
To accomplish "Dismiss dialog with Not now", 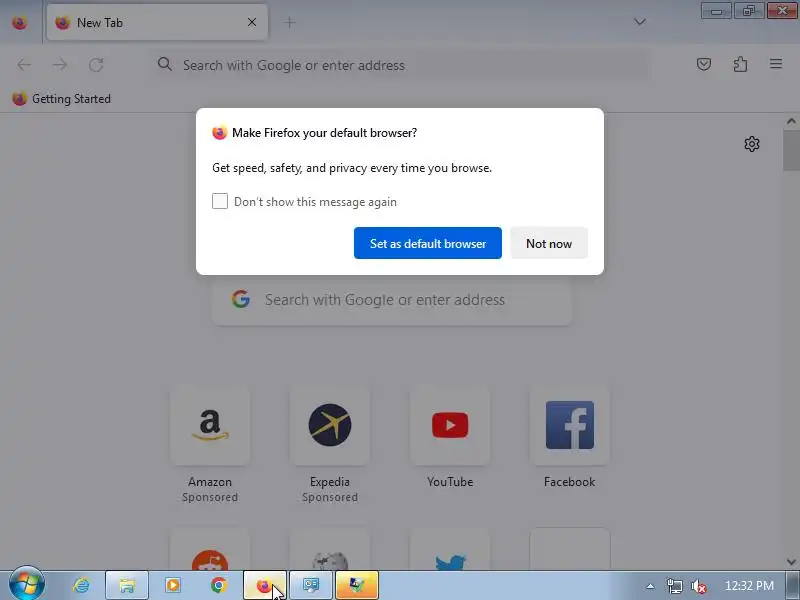I will [x=549, y=243].
